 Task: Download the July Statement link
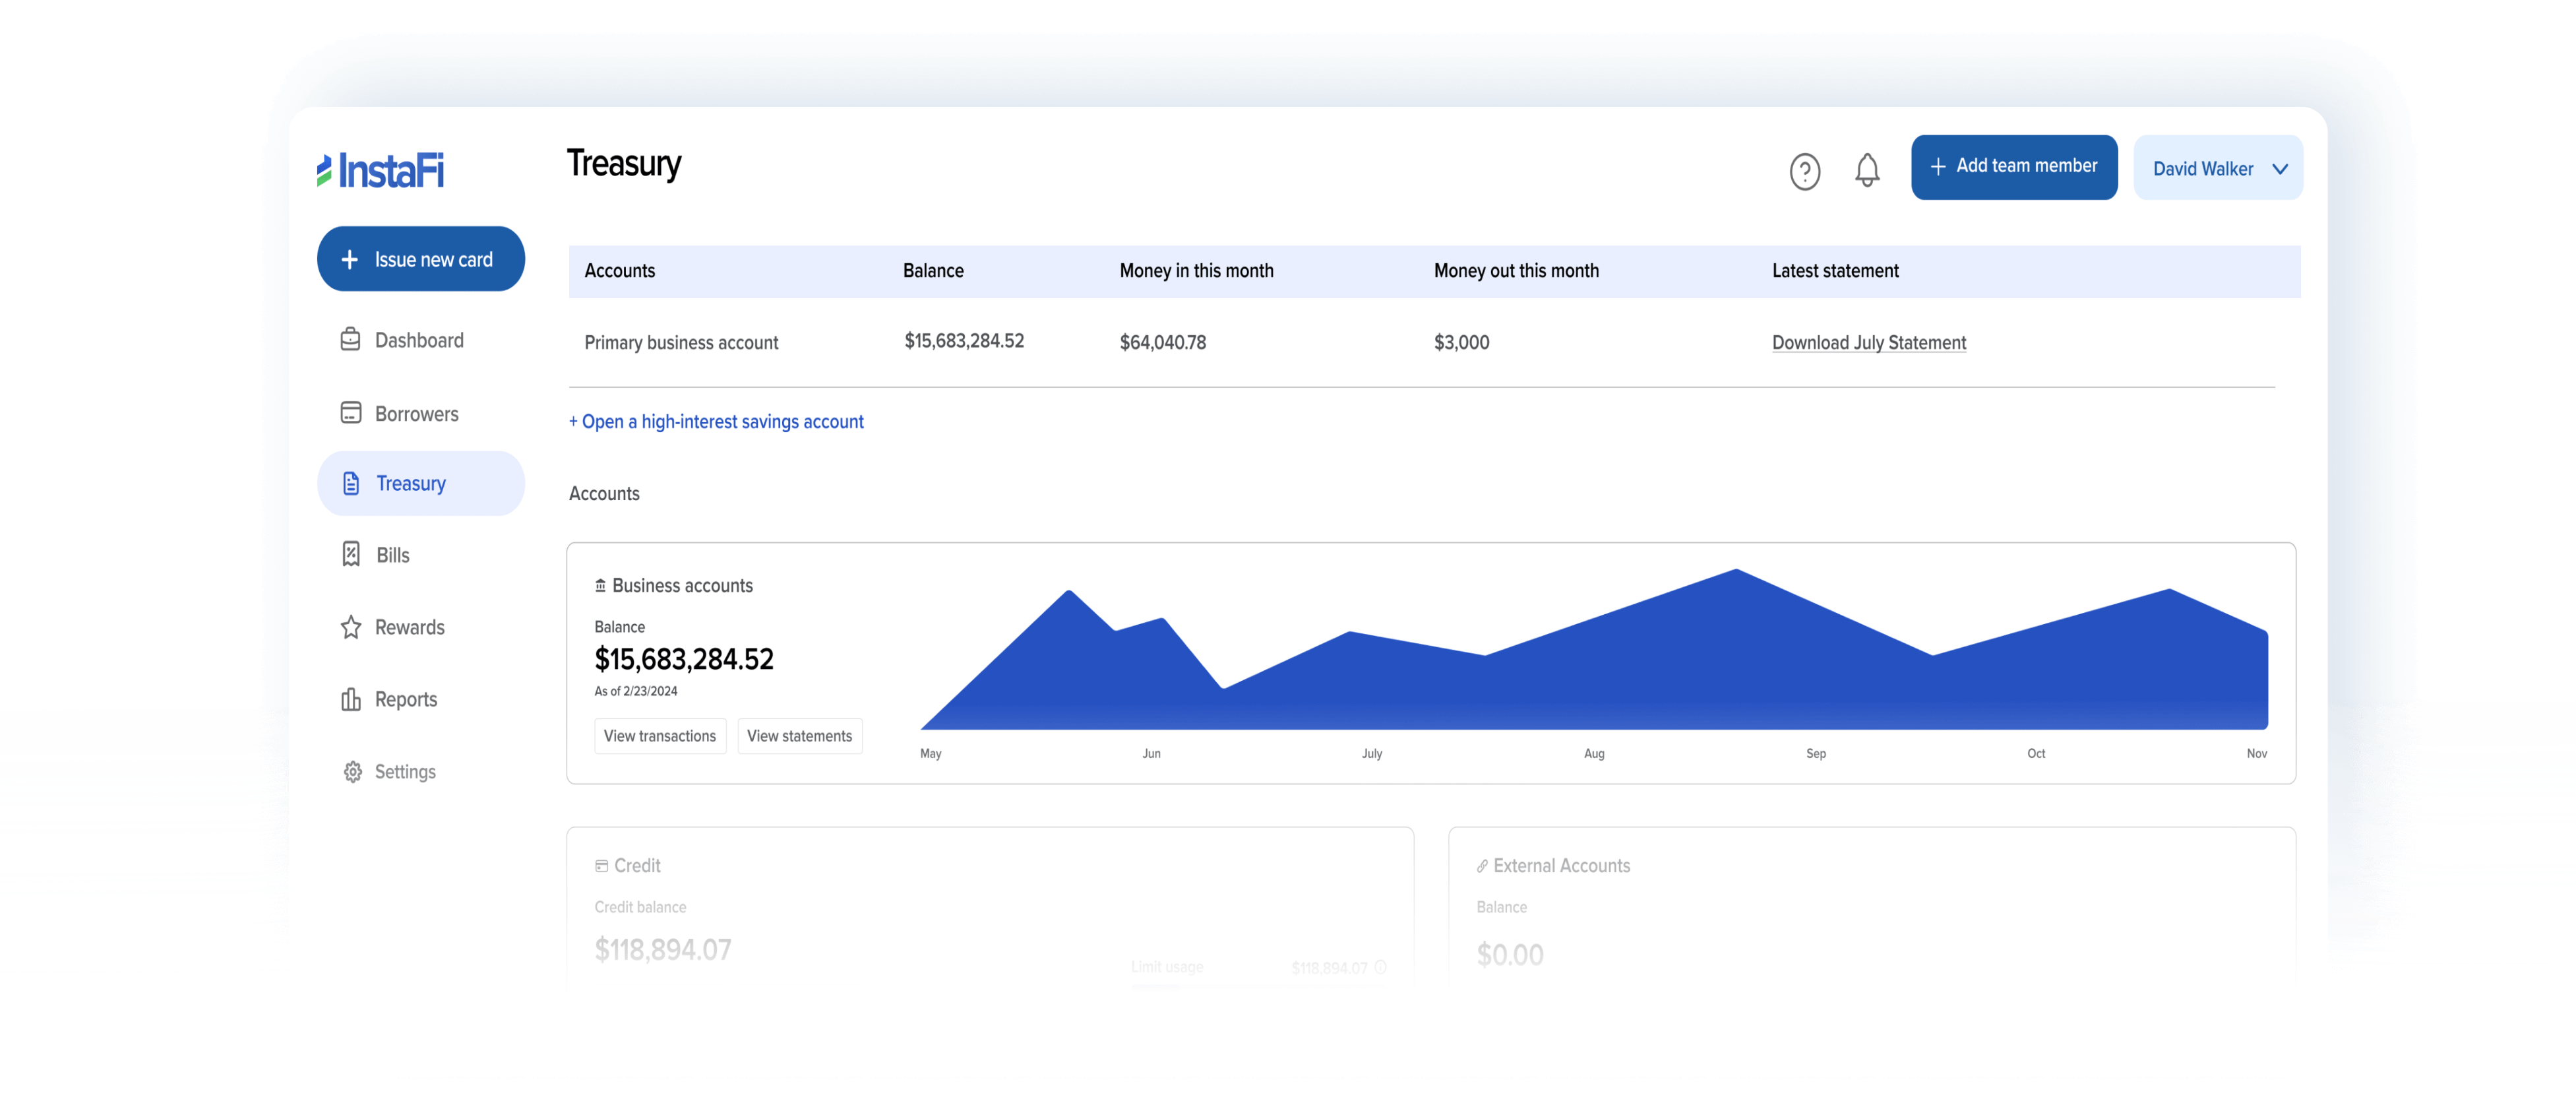1868,342
